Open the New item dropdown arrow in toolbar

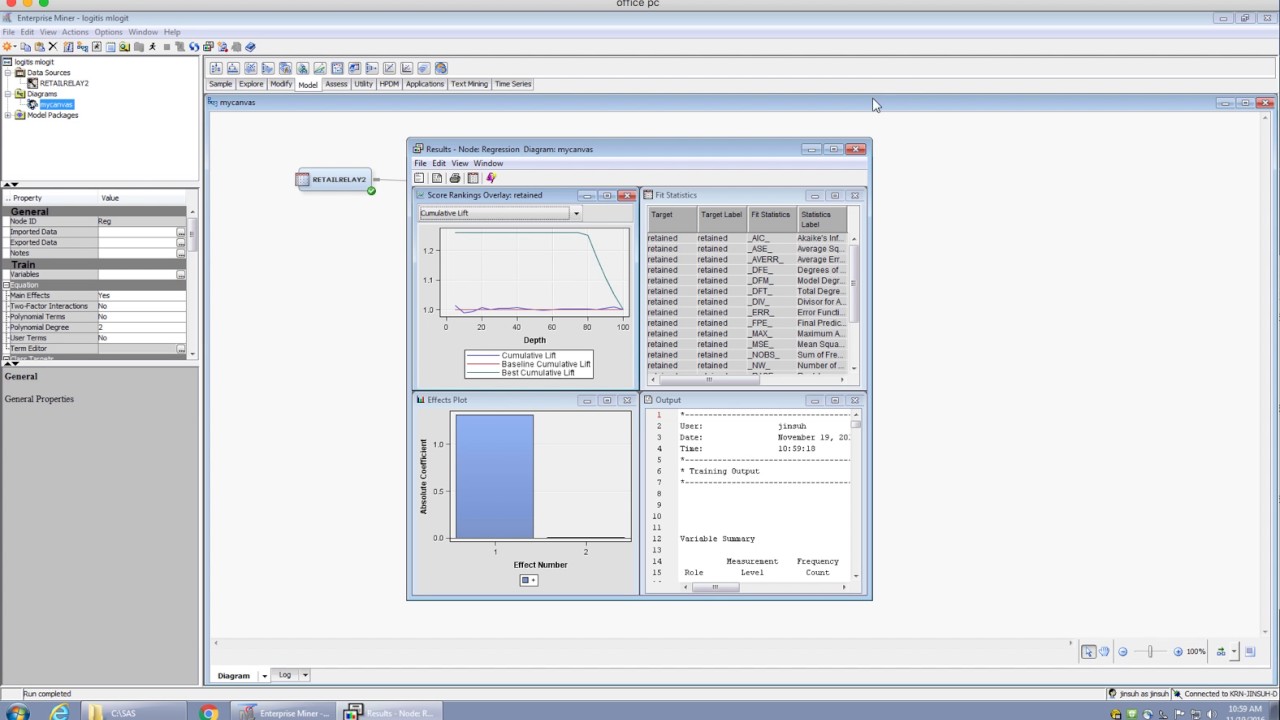click(x=15, y=46)
